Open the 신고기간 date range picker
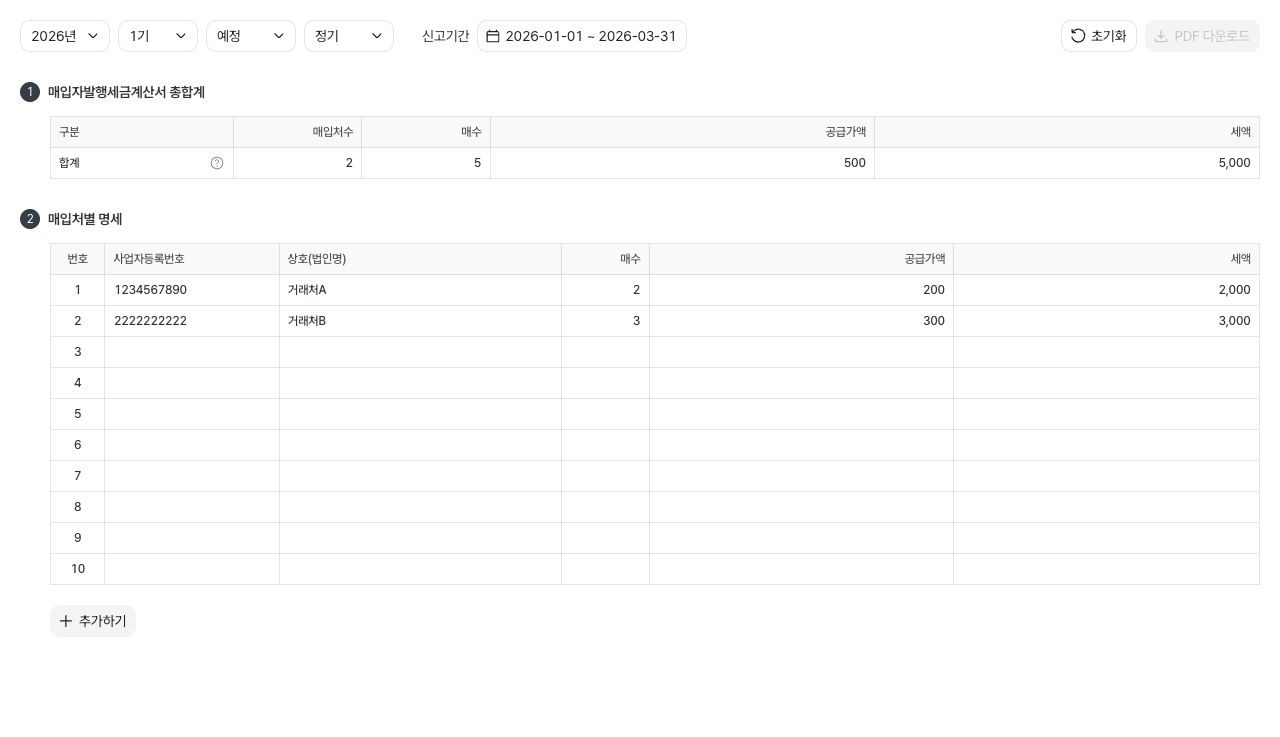Image resolution: width=1280 pixels, height=737 pixels. [x=582, y=36]
